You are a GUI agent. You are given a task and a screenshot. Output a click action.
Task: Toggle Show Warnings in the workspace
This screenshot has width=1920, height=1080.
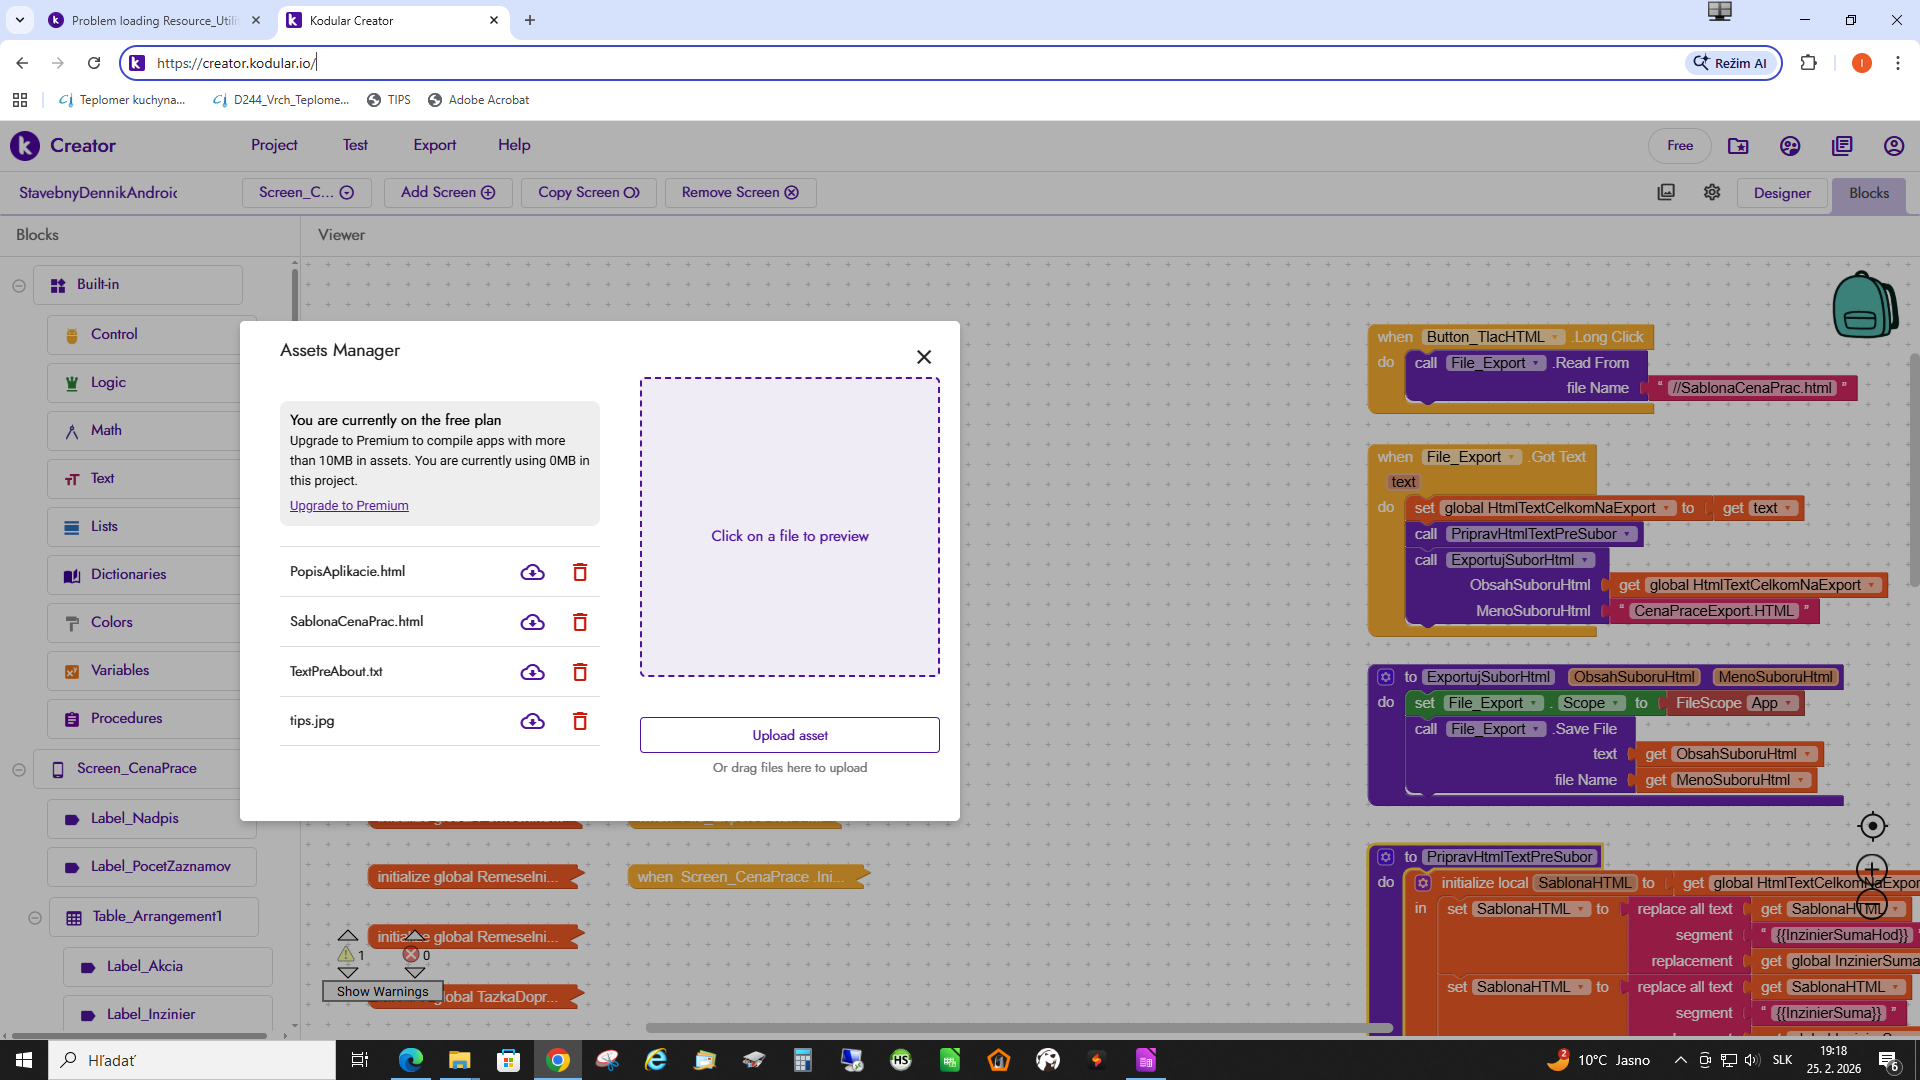point(382,991)
